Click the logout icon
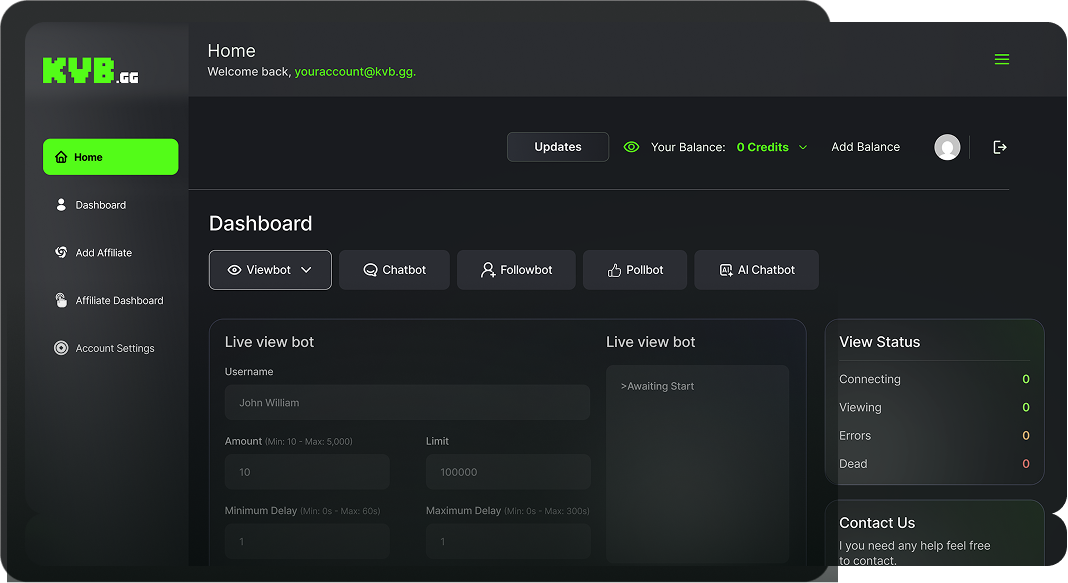The height and width of the screenshot is (583, 1068). click(999, 147)
